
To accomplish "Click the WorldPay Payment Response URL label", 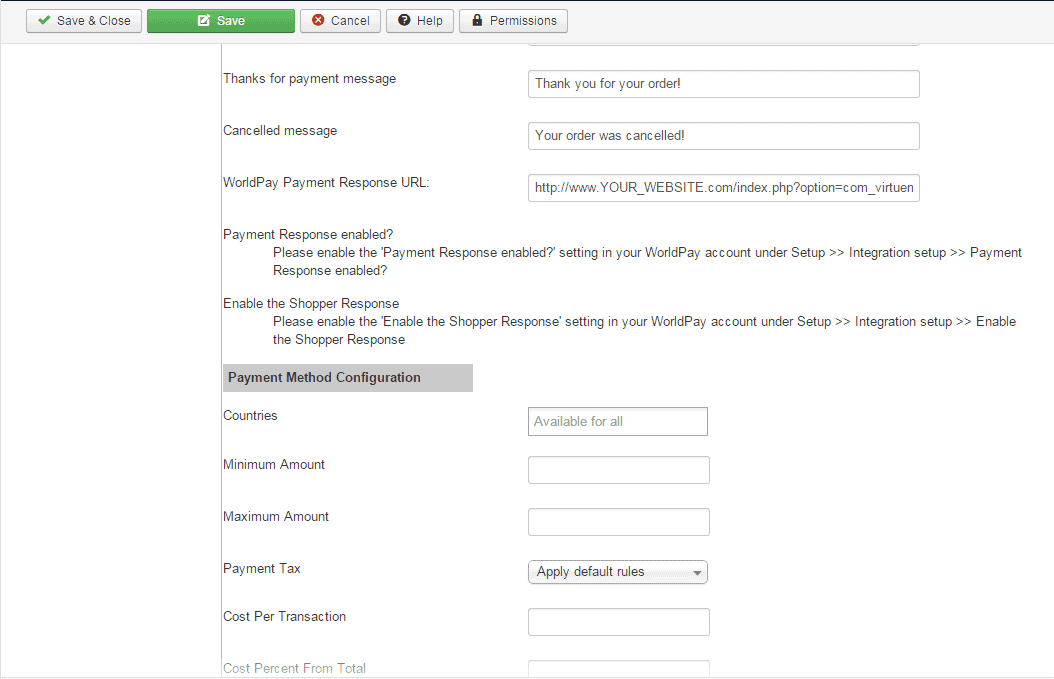I will [326, 183].
